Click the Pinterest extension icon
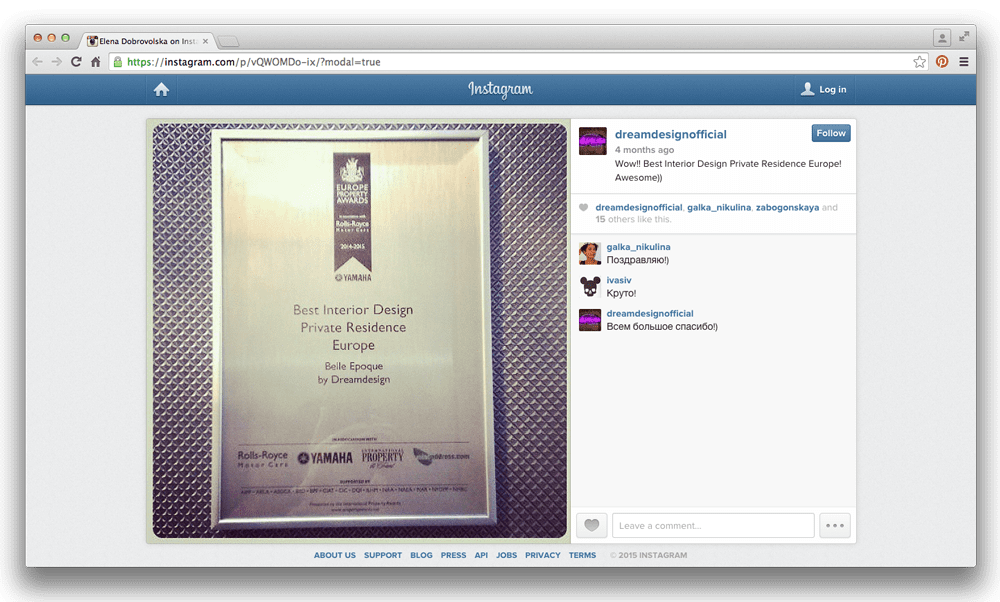Image resolution: width=1000 pixels, height=602 pixels. [x=942, y=62]
